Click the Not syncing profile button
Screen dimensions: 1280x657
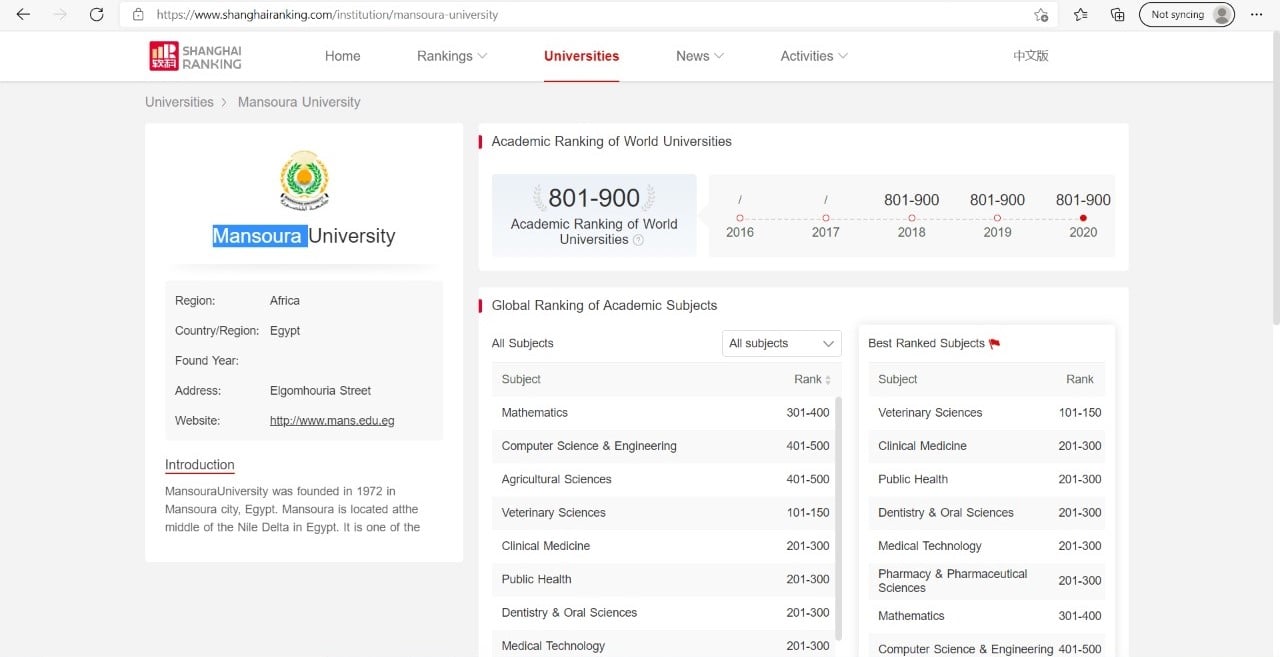point(1186,15)
